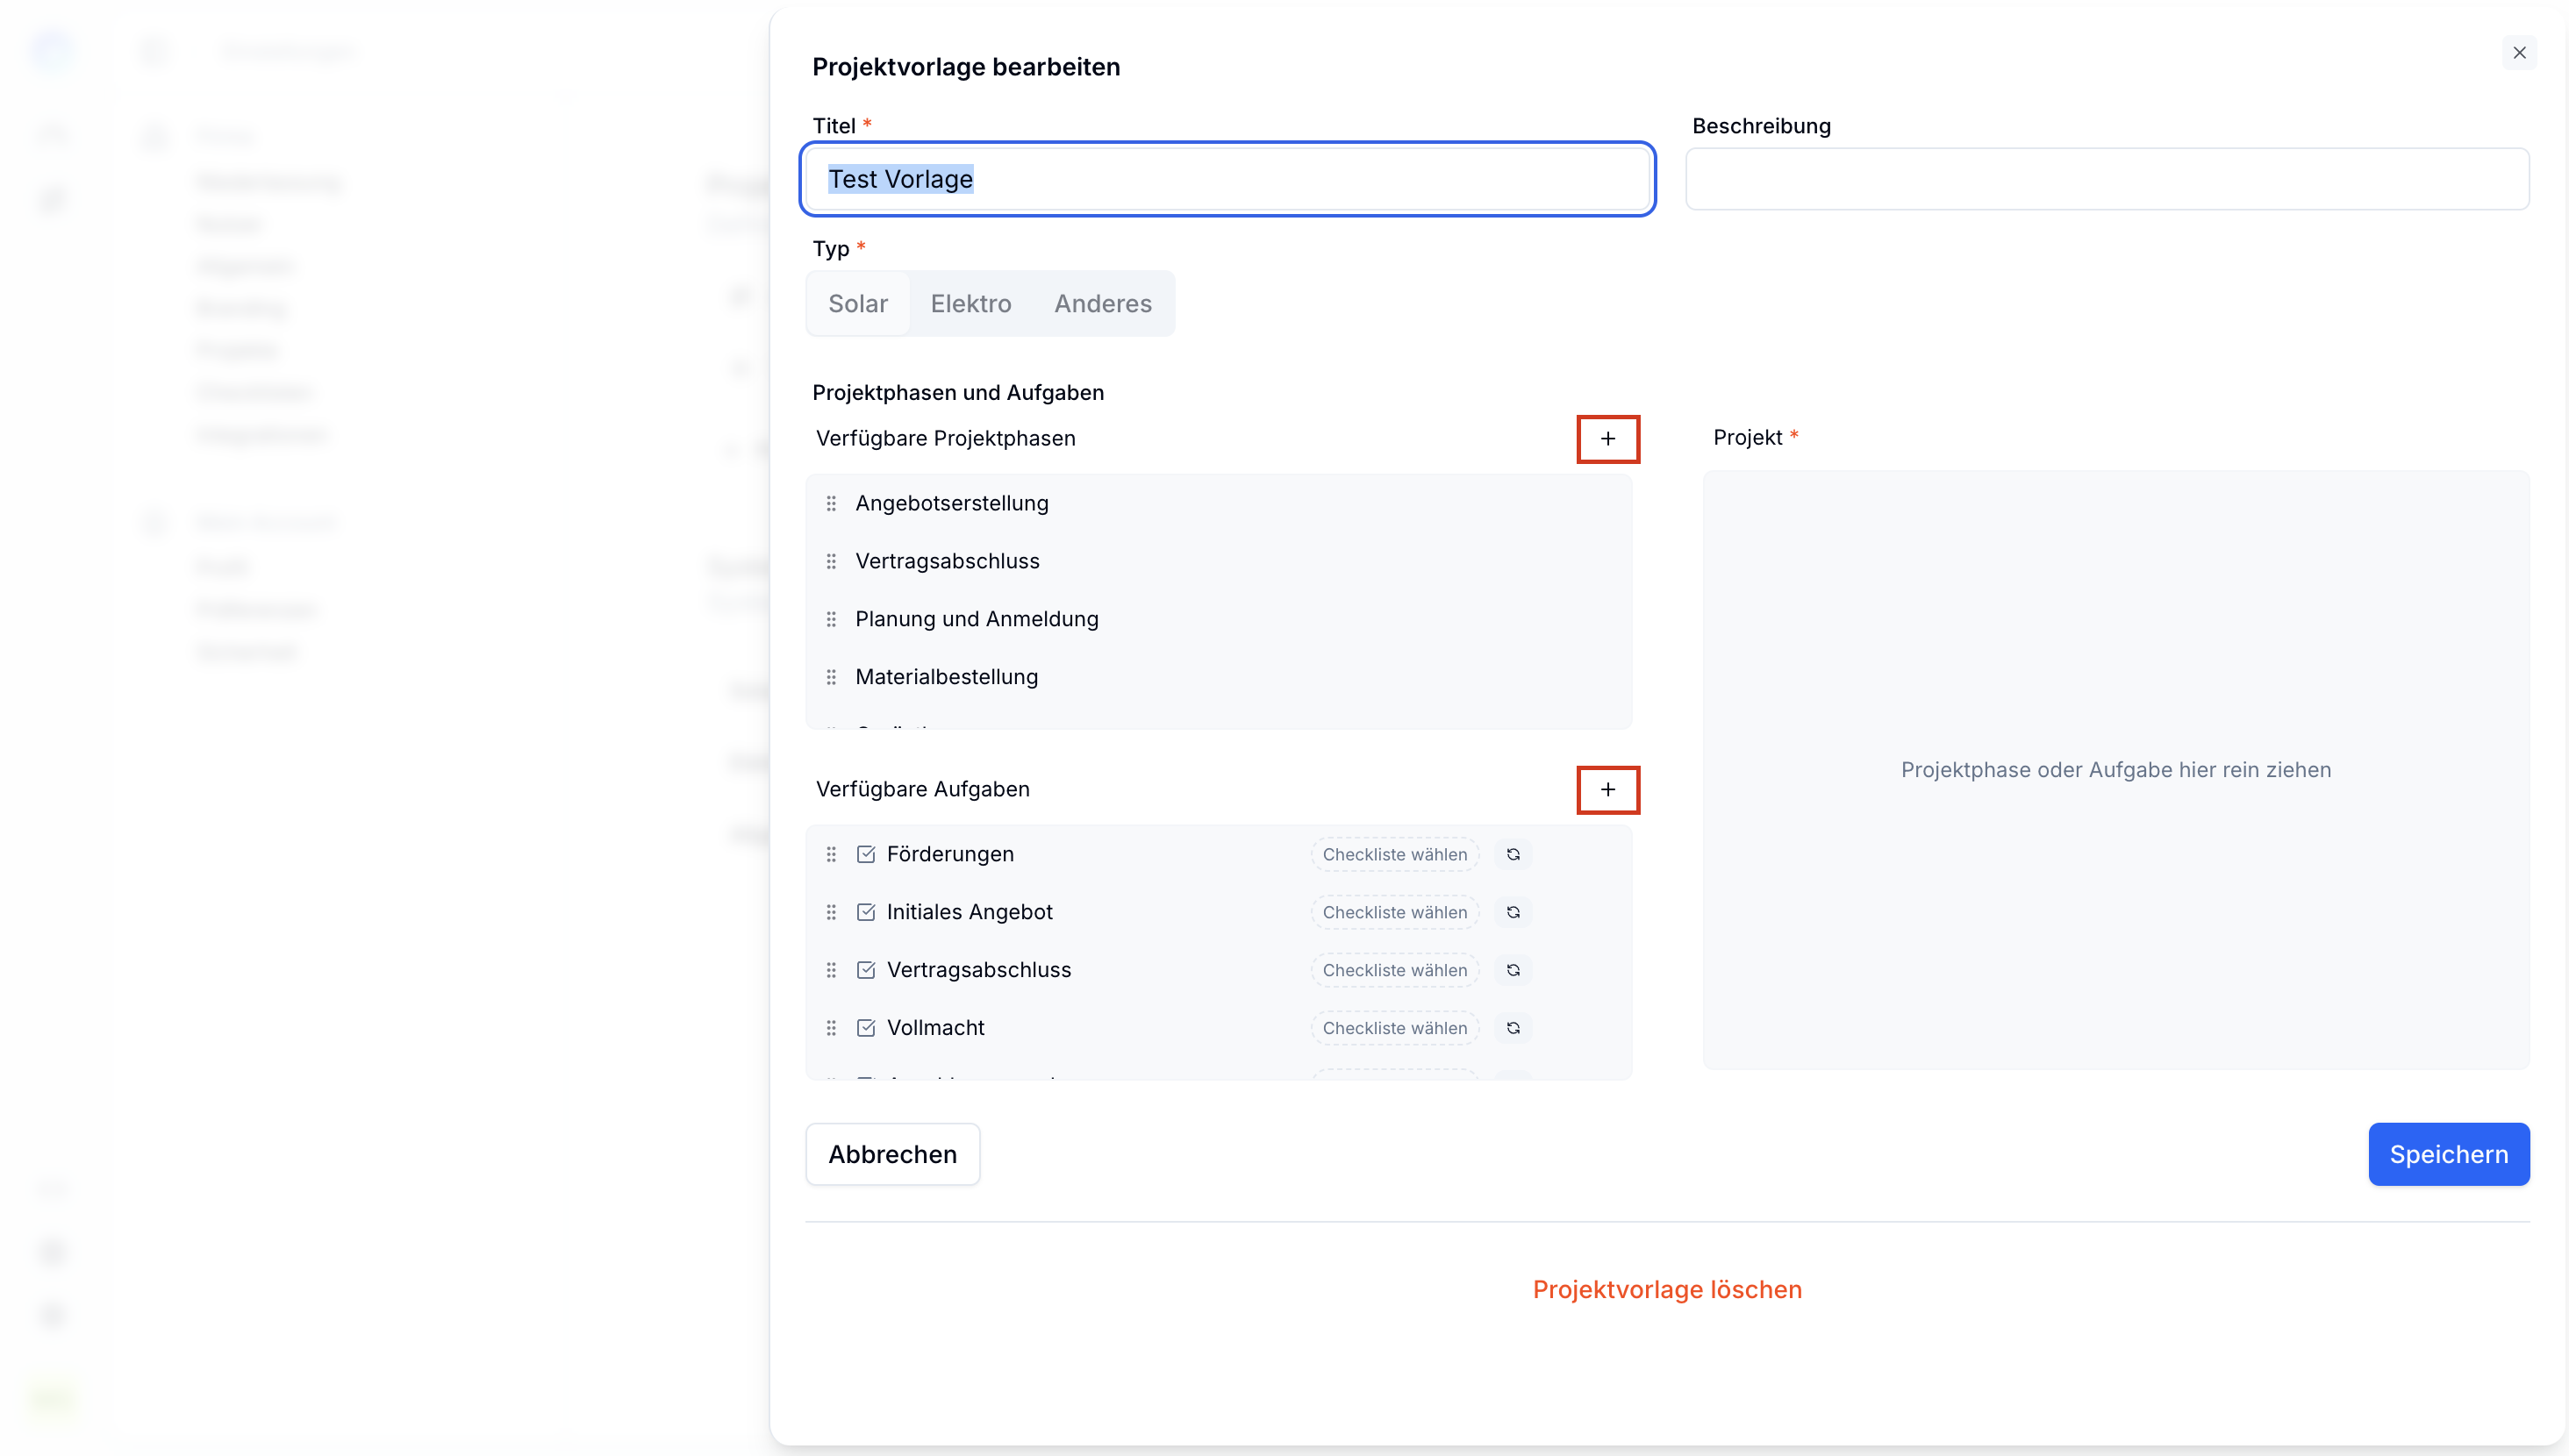The height and width of the screenshot is (1456, 2569).
Task: Select the Anderes type tab
Action: [1102, 304]
